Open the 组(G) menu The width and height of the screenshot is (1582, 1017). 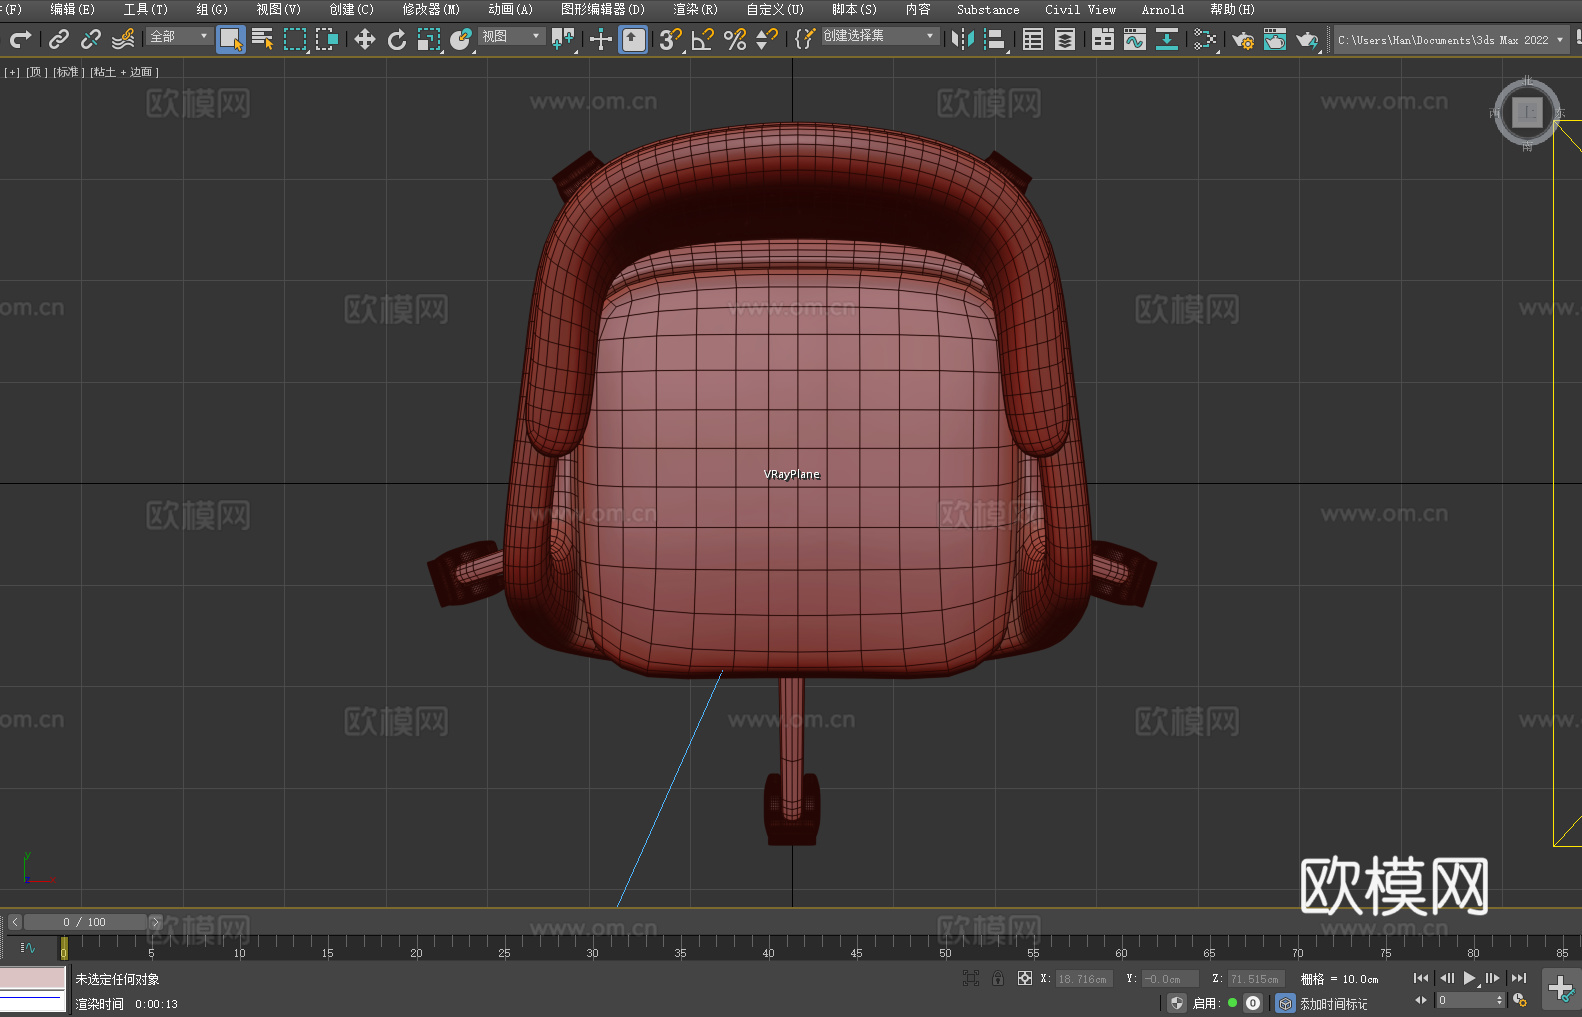pos(211,9)
